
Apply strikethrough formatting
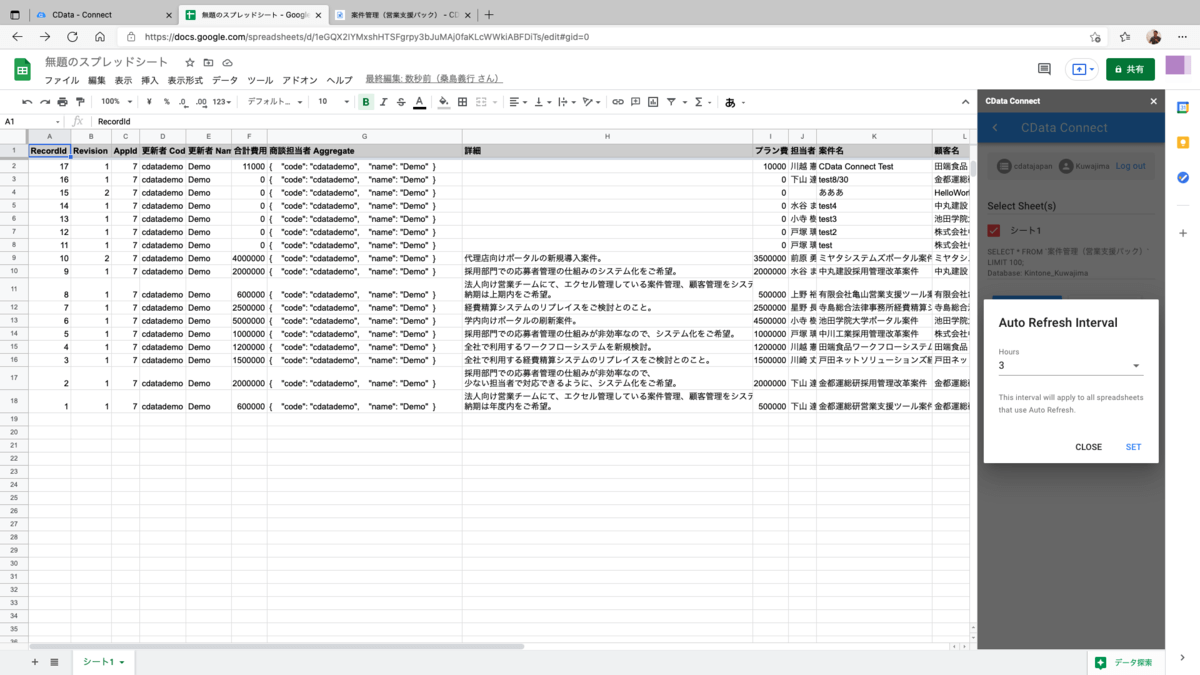pyautogui.click(x=401, y=102)
